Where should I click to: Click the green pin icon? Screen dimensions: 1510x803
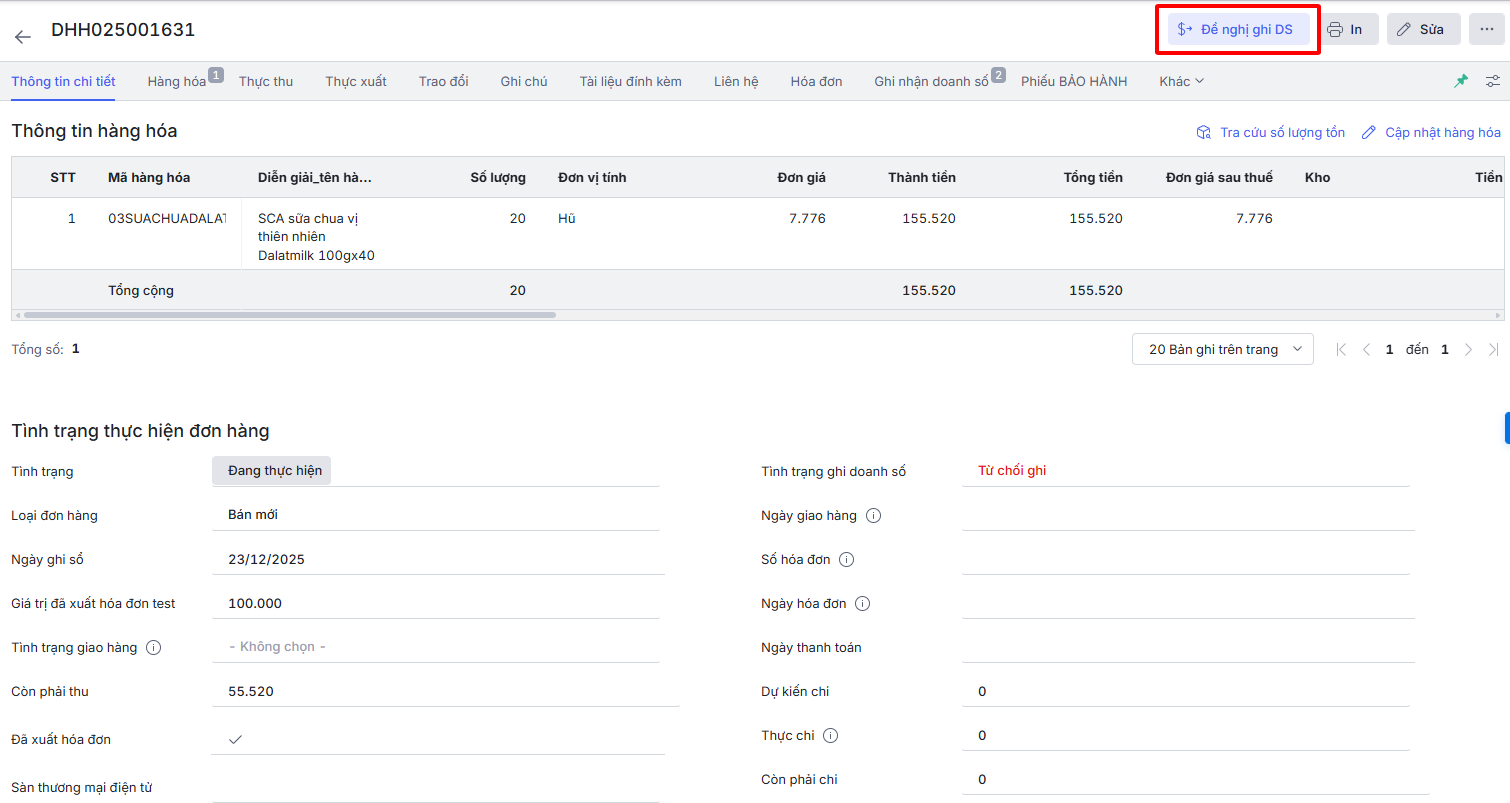1461,81
